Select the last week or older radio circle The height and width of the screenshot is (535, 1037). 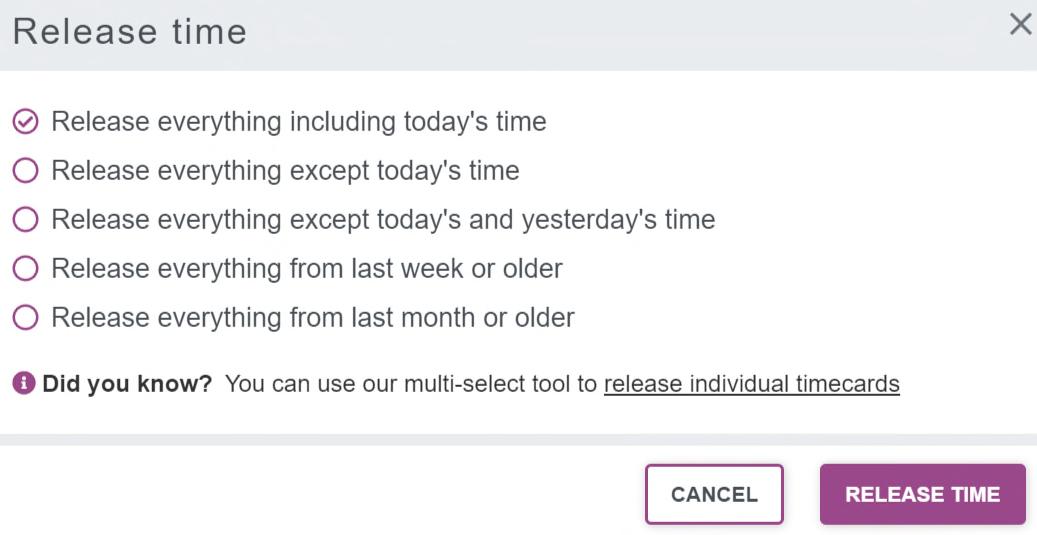coord(25,269)
